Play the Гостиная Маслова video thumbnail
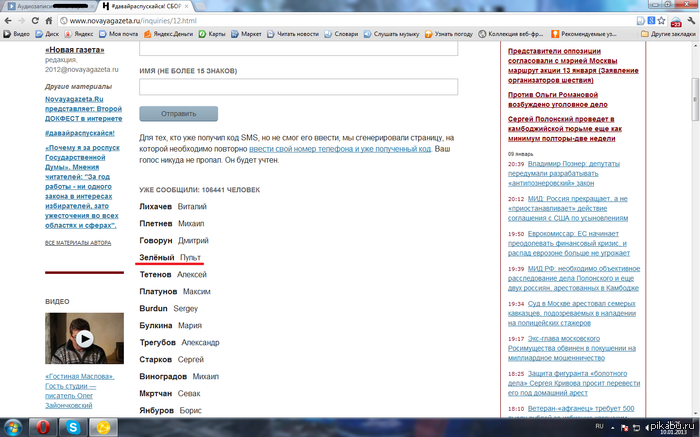 tap(84, 338)
